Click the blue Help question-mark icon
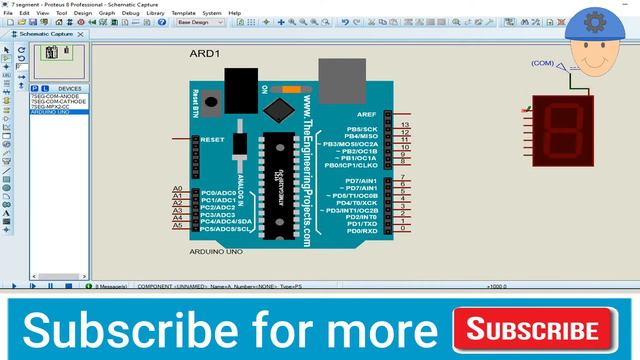The image size is (640, 360). [162, 22]
